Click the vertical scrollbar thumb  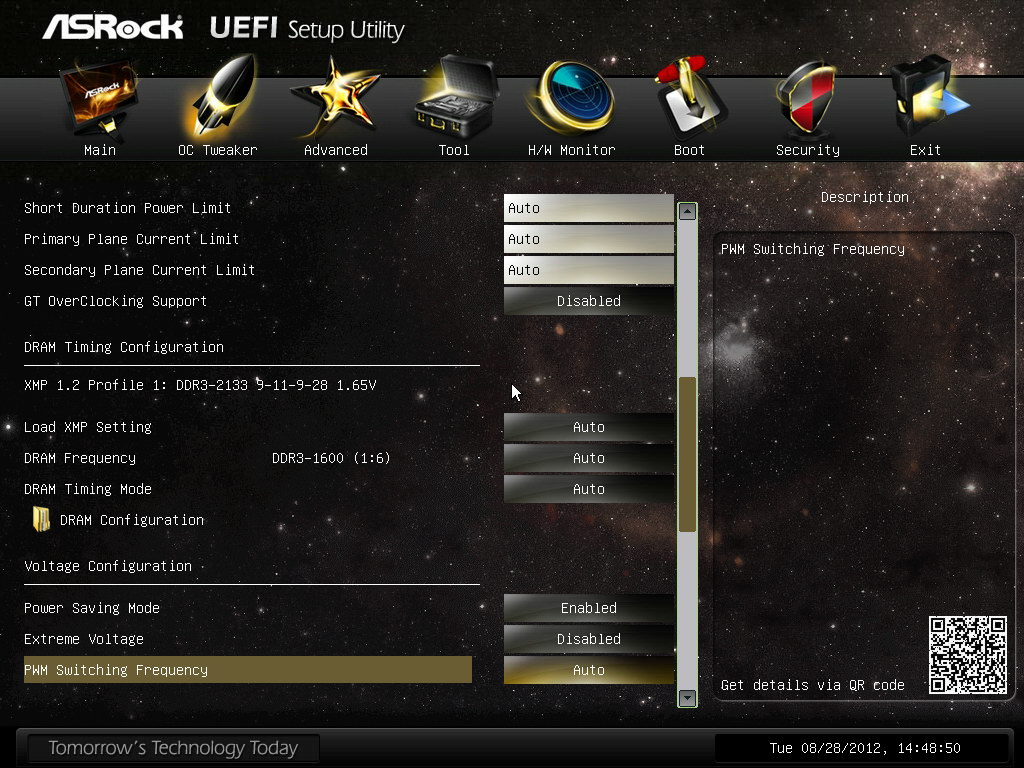687,455
